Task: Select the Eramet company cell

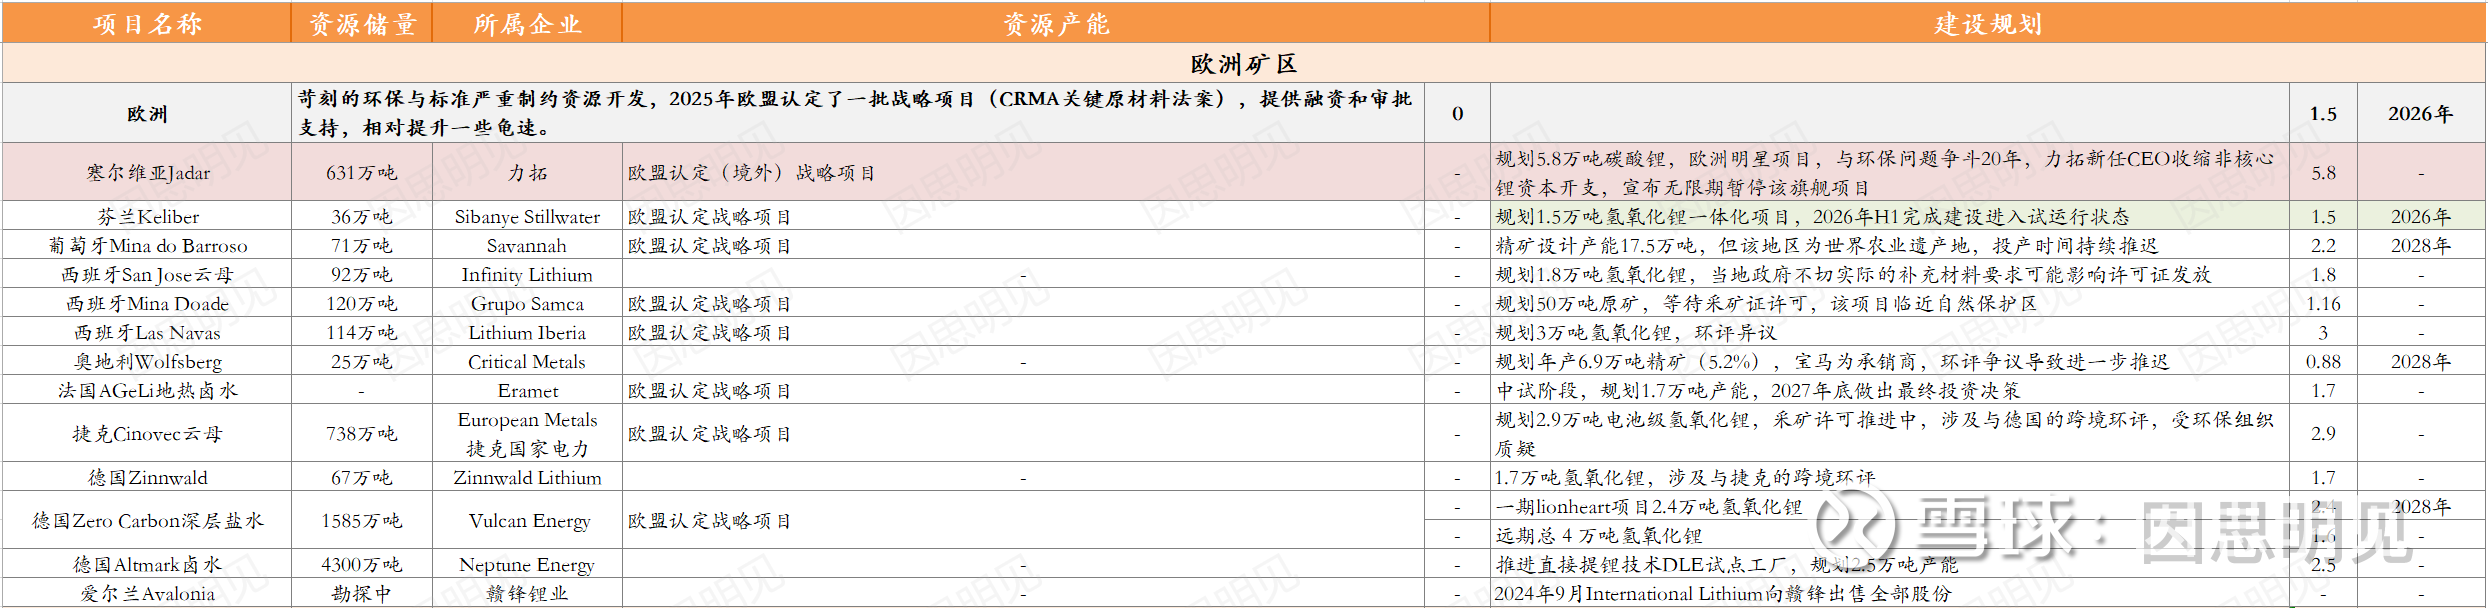Action: [527, 390]
